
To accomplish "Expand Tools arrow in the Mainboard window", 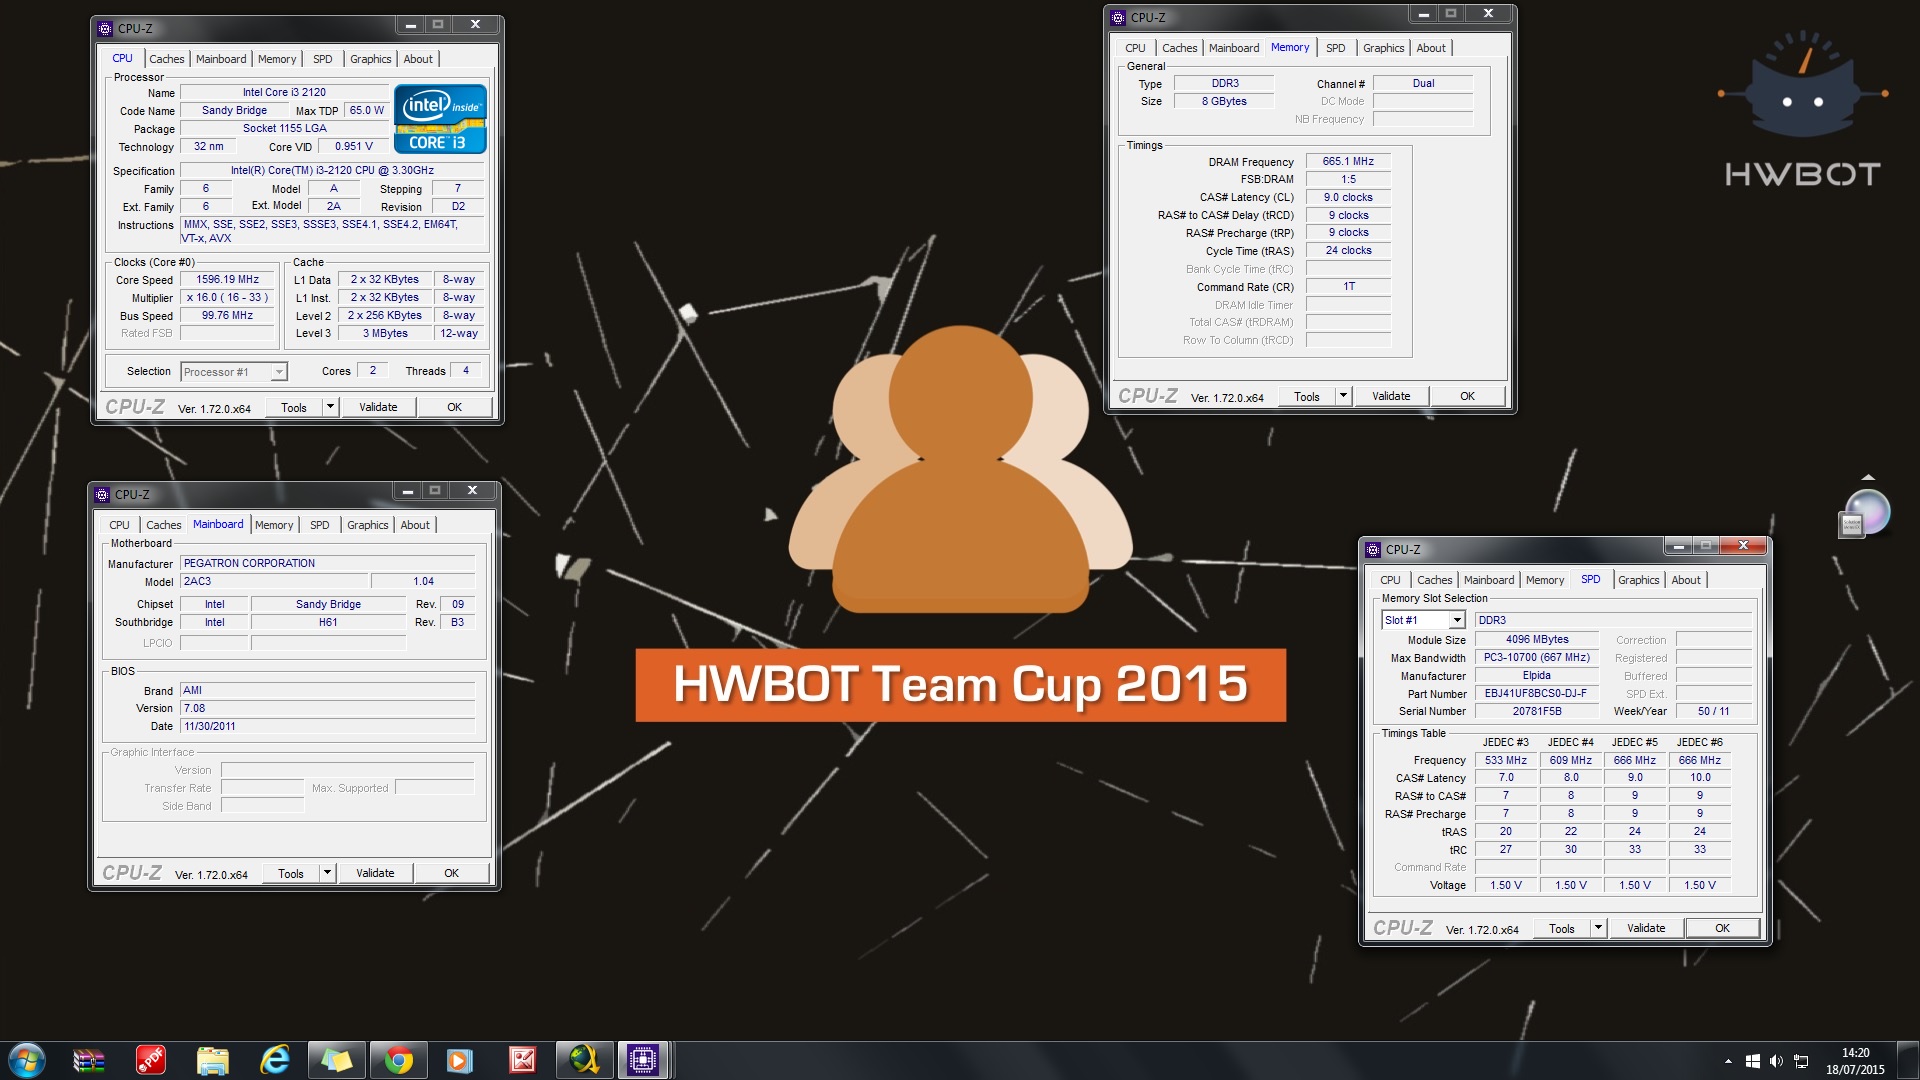I will click(x=328, y=873).
